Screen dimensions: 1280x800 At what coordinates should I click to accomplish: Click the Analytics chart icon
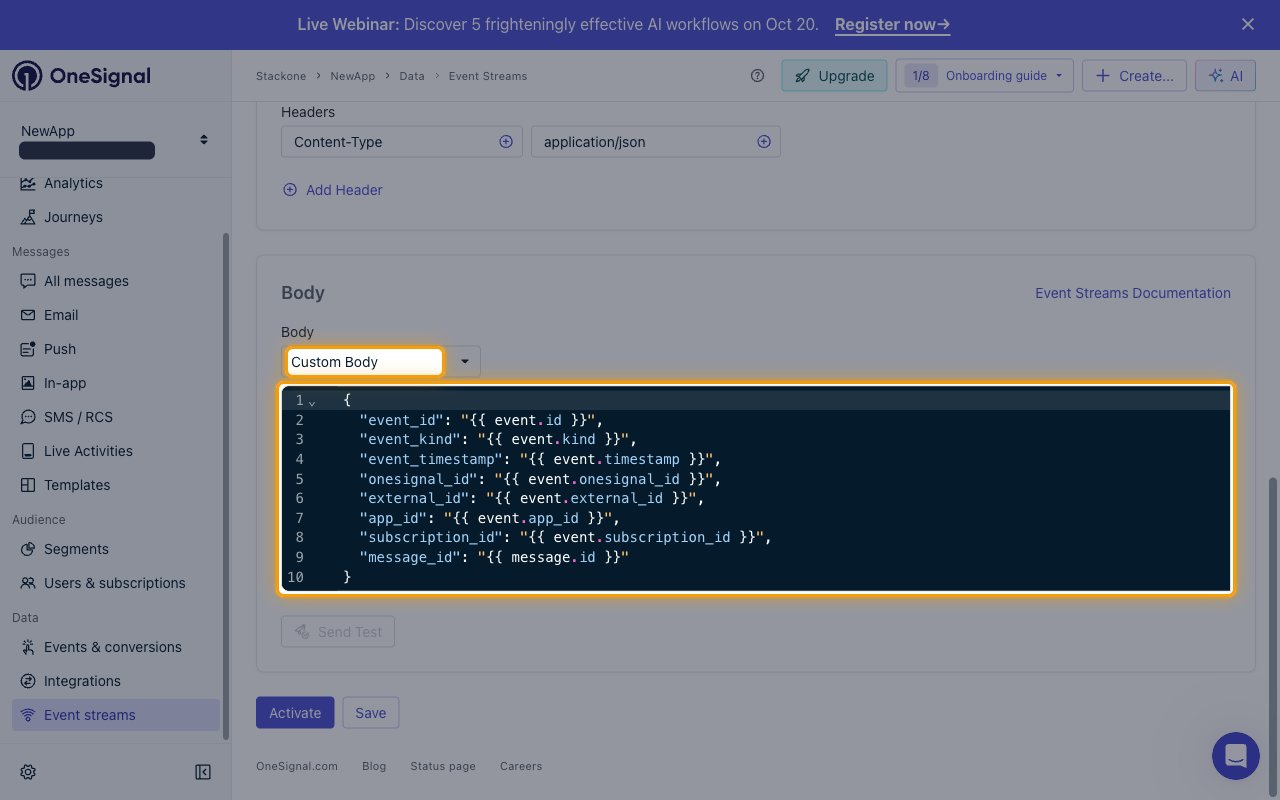click(28, 183)
